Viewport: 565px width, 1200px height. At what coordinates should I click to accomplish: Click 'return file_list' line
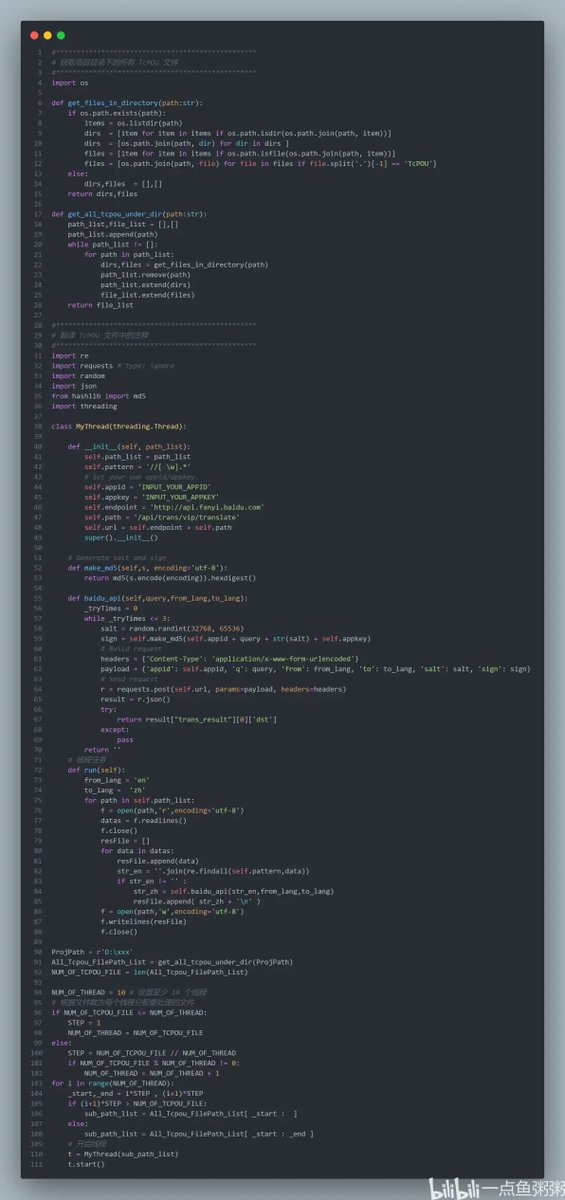point(100,305)
